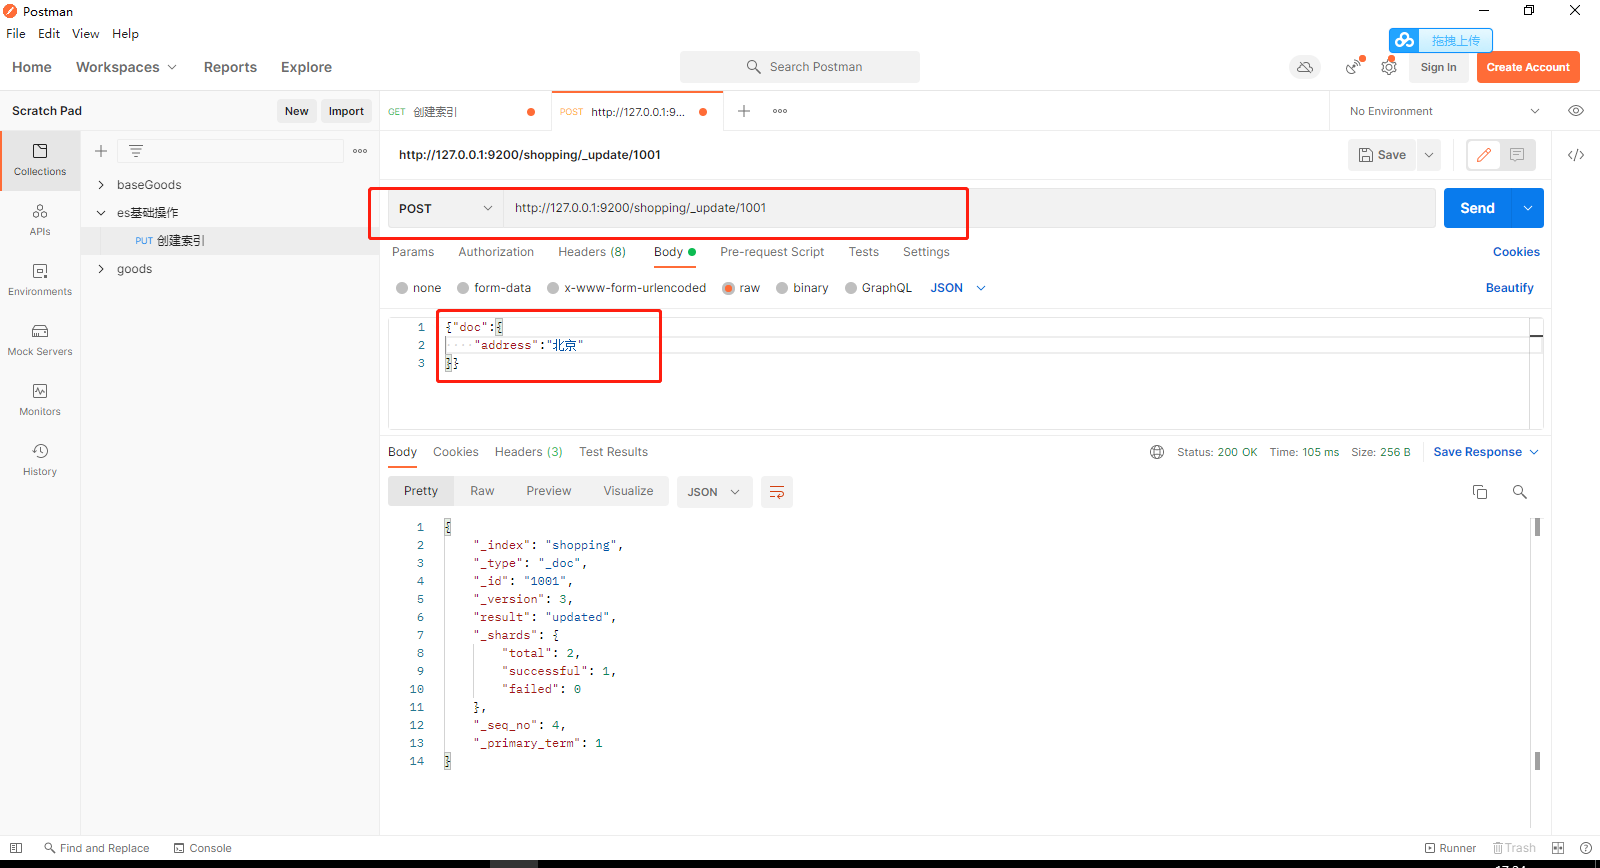Image resolution: width=1600 pixels, height=868 pixels.
Task: Click the plus icon to create collection
Action: tap(101, 151)
